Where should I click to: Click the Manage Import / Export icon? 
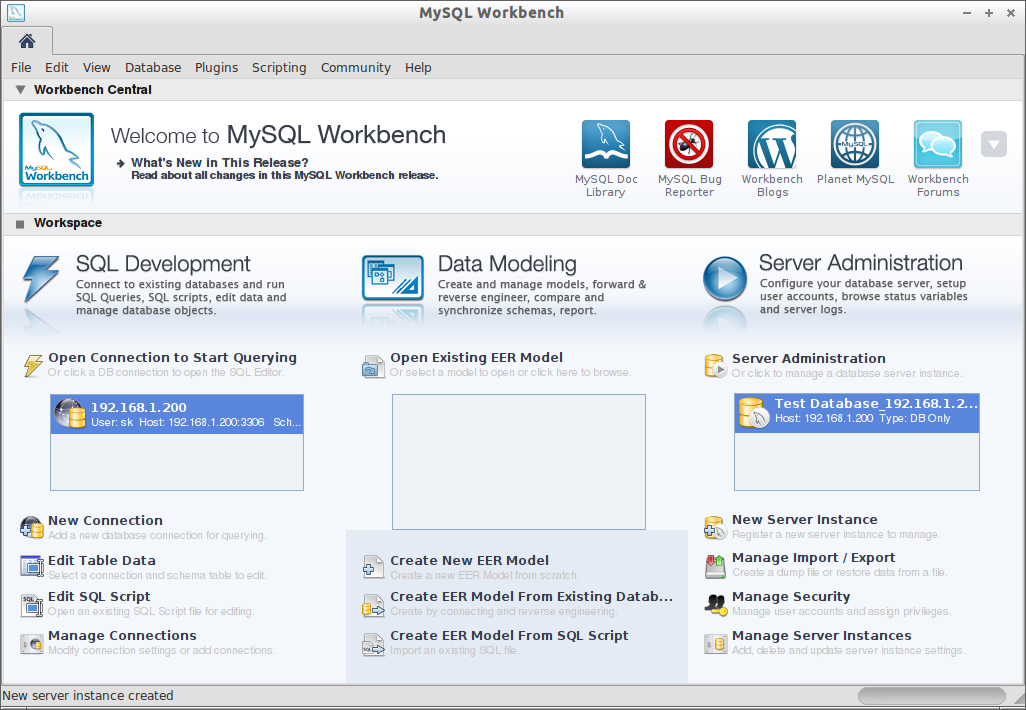tap(715, 567)
